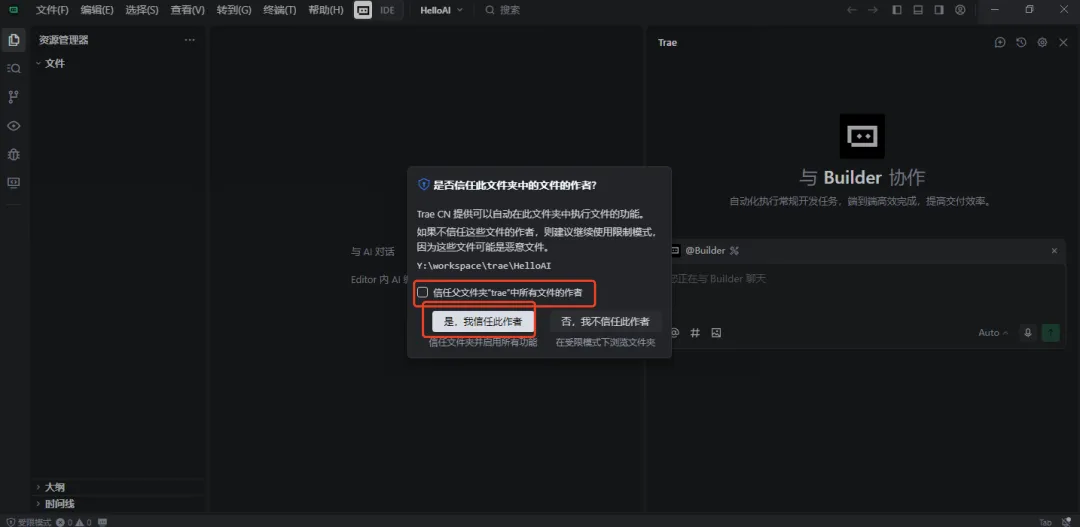The height and width of the screenshot is (527, 1080).
Task: Click 是，我信任此作者 button
Action: 483,321
